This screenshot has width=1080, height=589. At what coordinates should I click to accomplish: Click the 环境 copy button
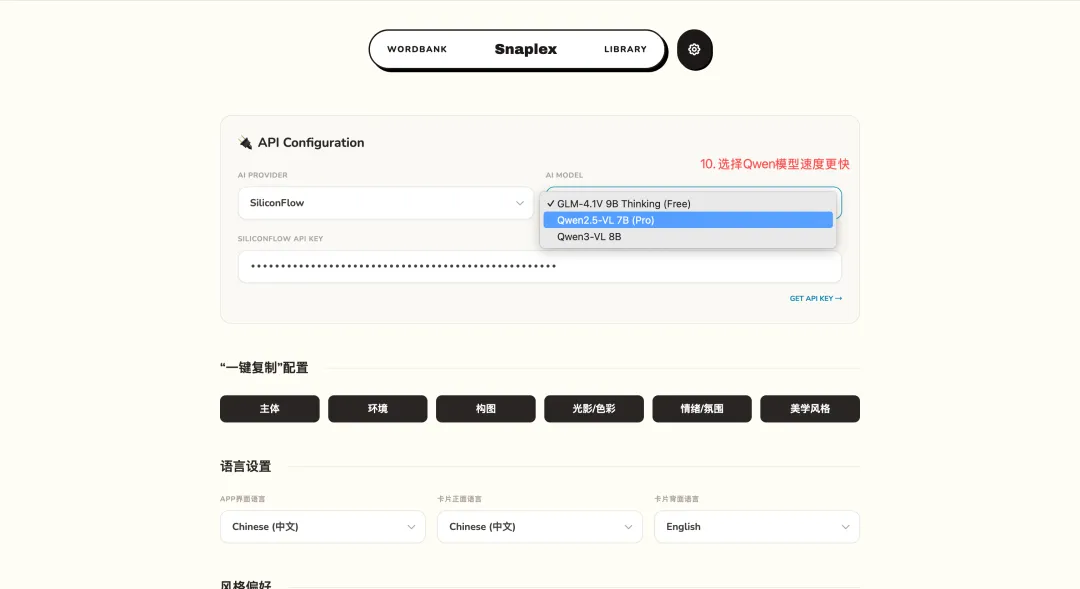point(377,409)
